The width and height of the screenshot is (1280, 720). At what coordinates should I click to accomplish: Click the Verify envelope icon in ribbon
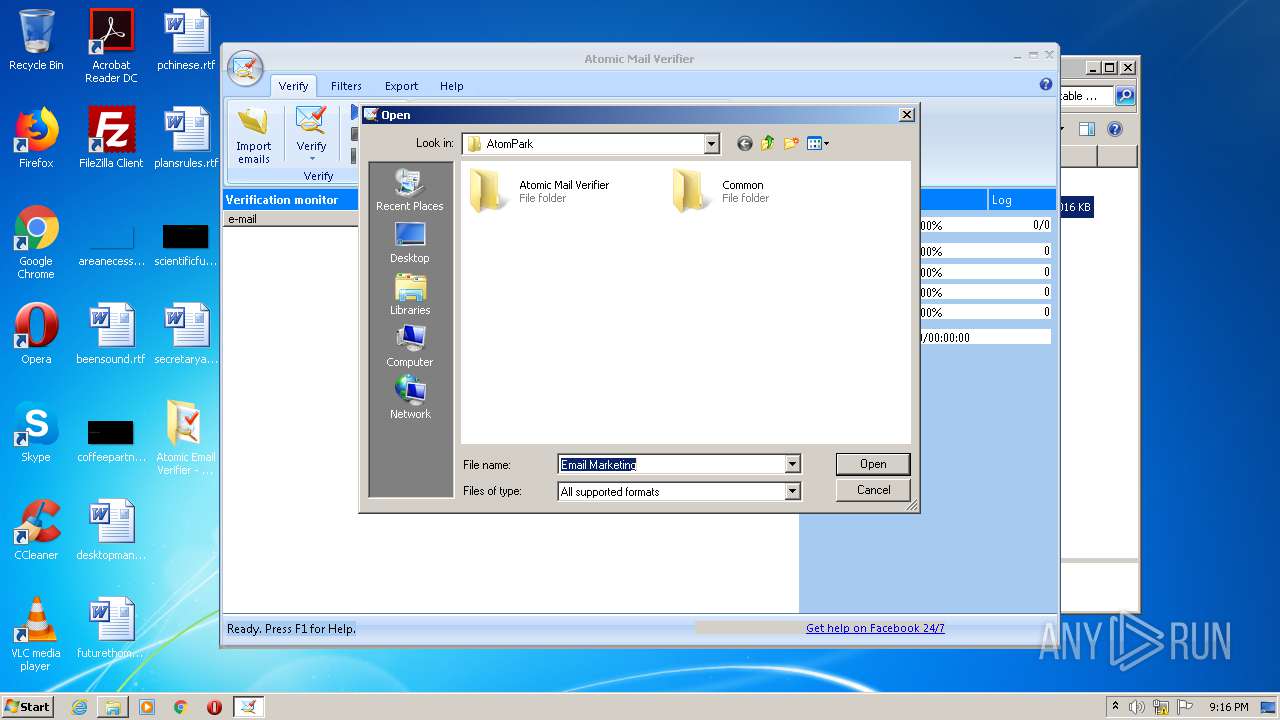coord(311,121)
